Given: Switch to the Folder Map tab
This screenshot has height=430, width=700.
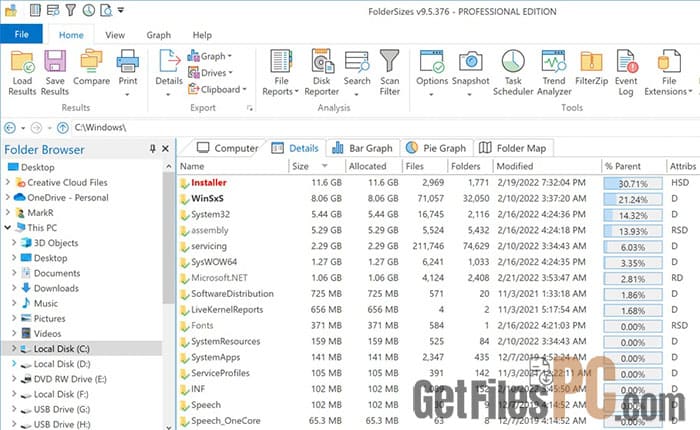Looking at the screenshot, I should tap(512, 148).
